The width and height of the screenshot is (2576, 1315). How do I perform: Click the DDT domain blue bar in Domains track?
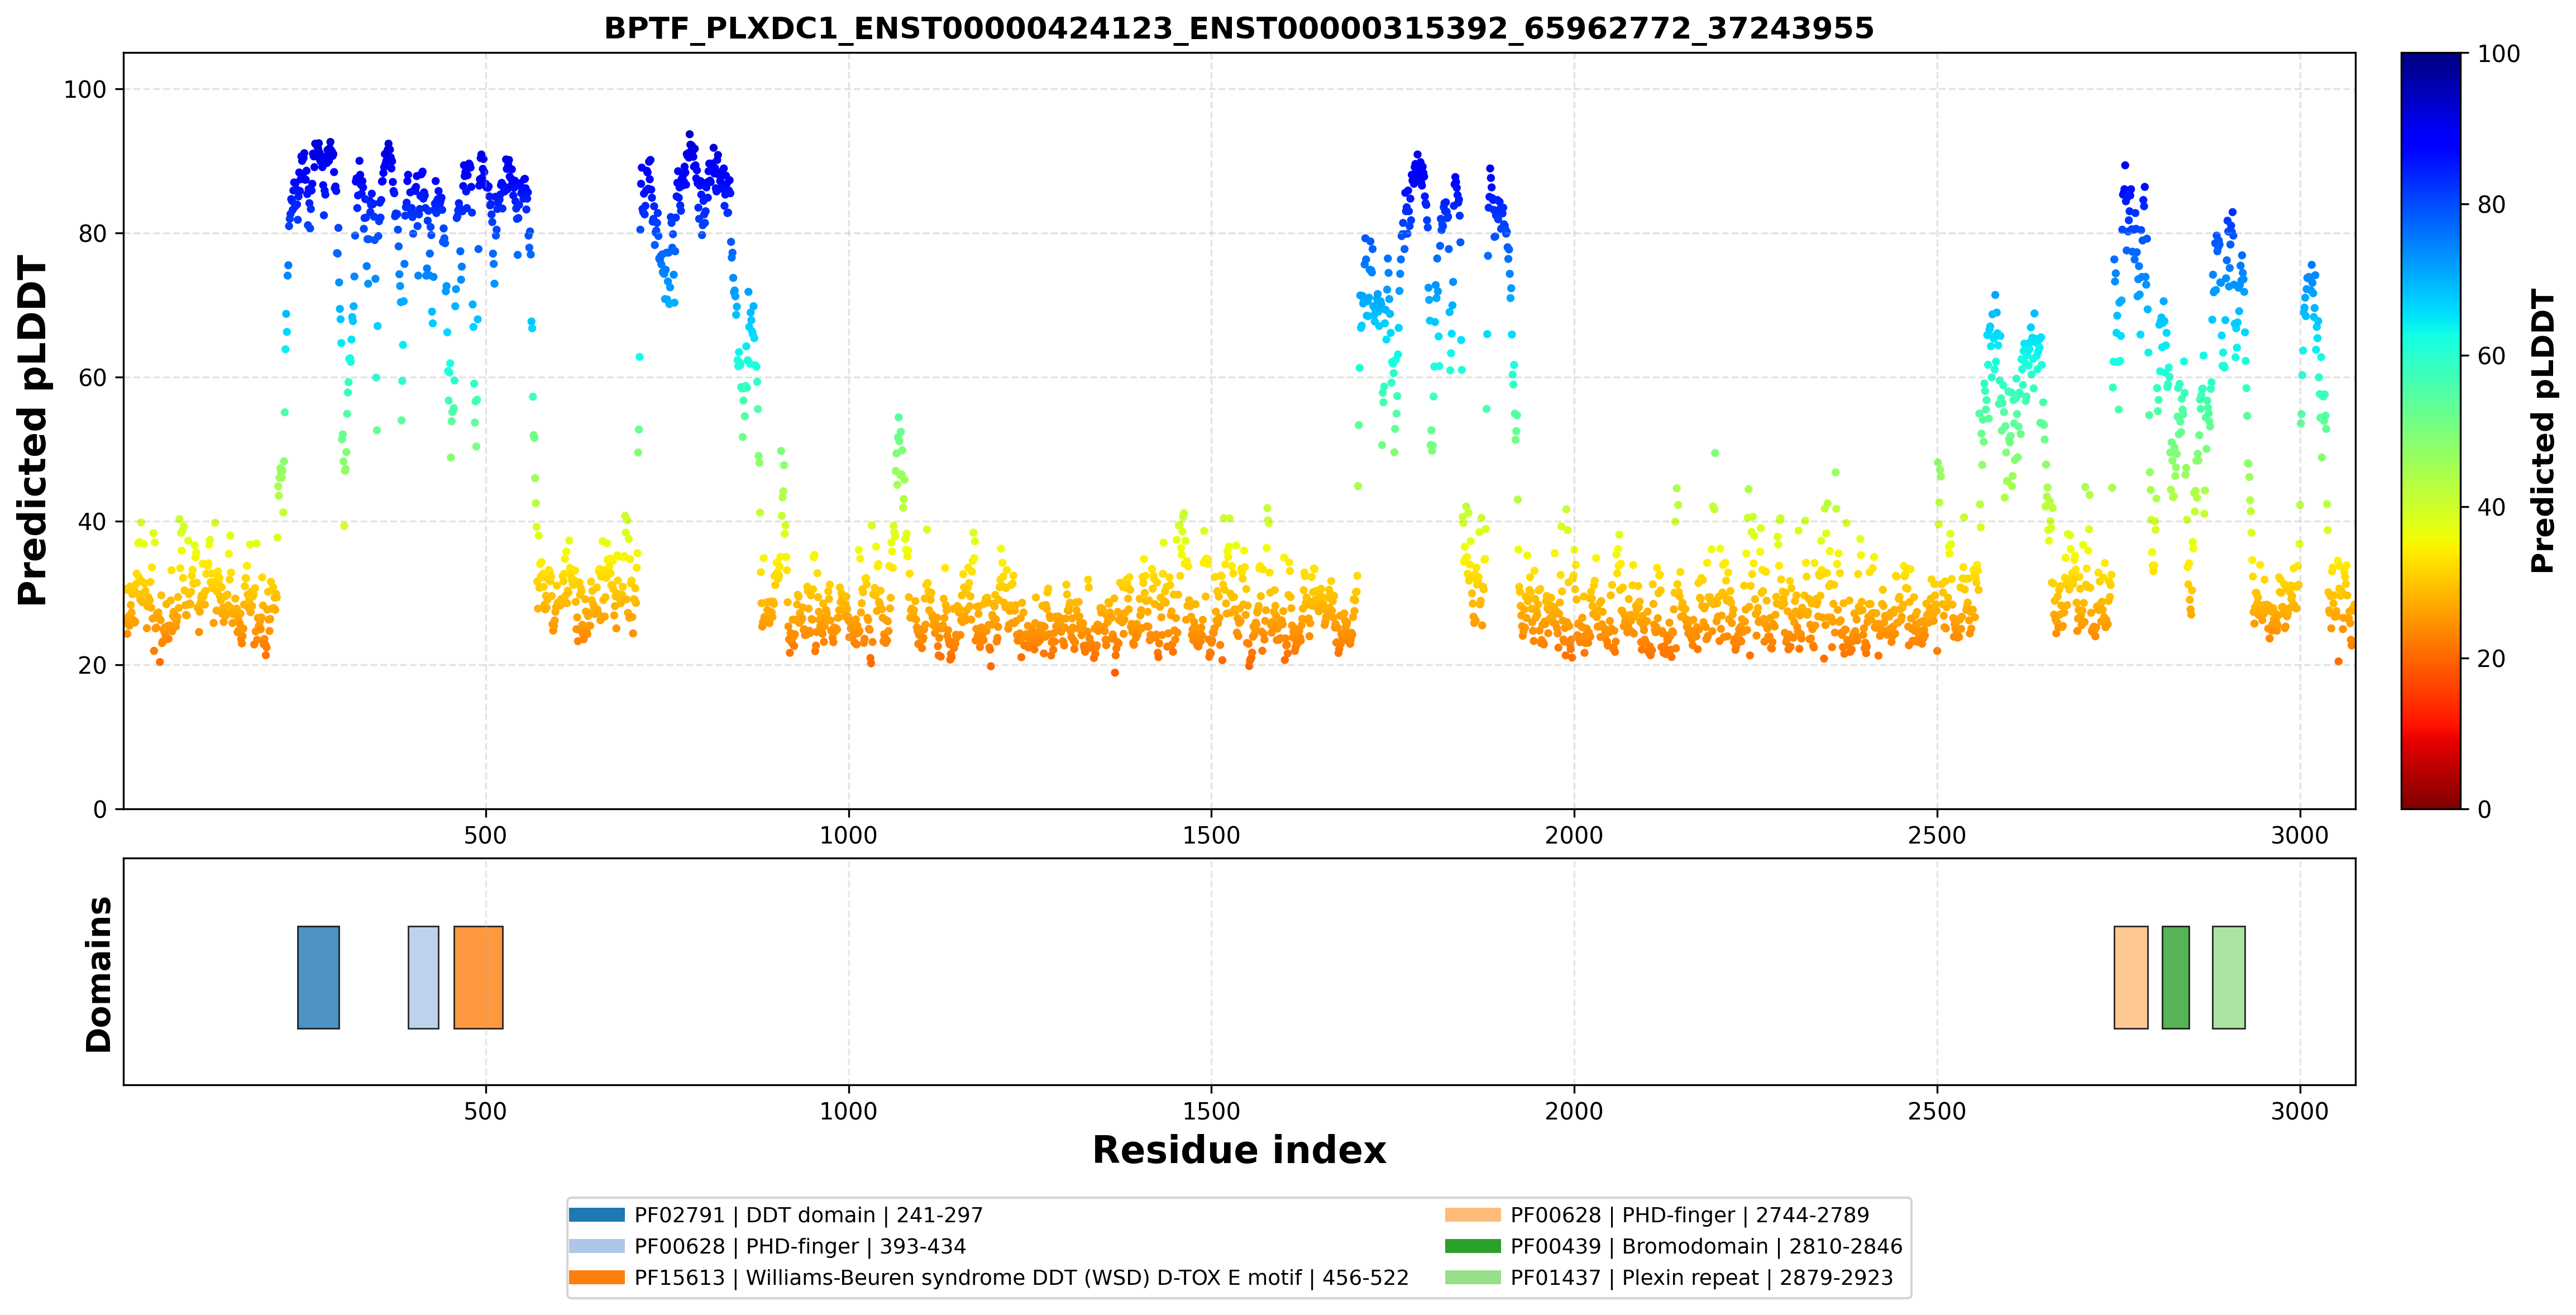(x=318, y=977)
